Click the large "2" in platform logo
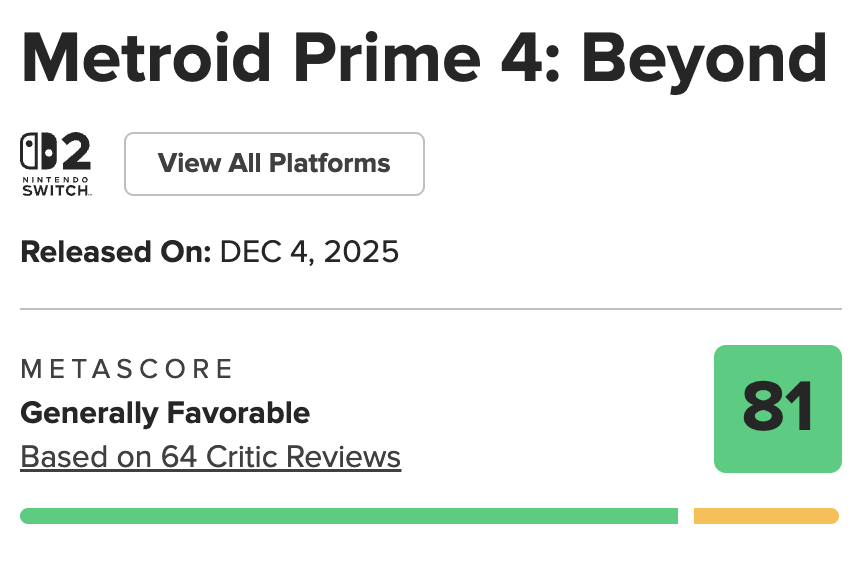868x562 pixels. coord(75,152)
